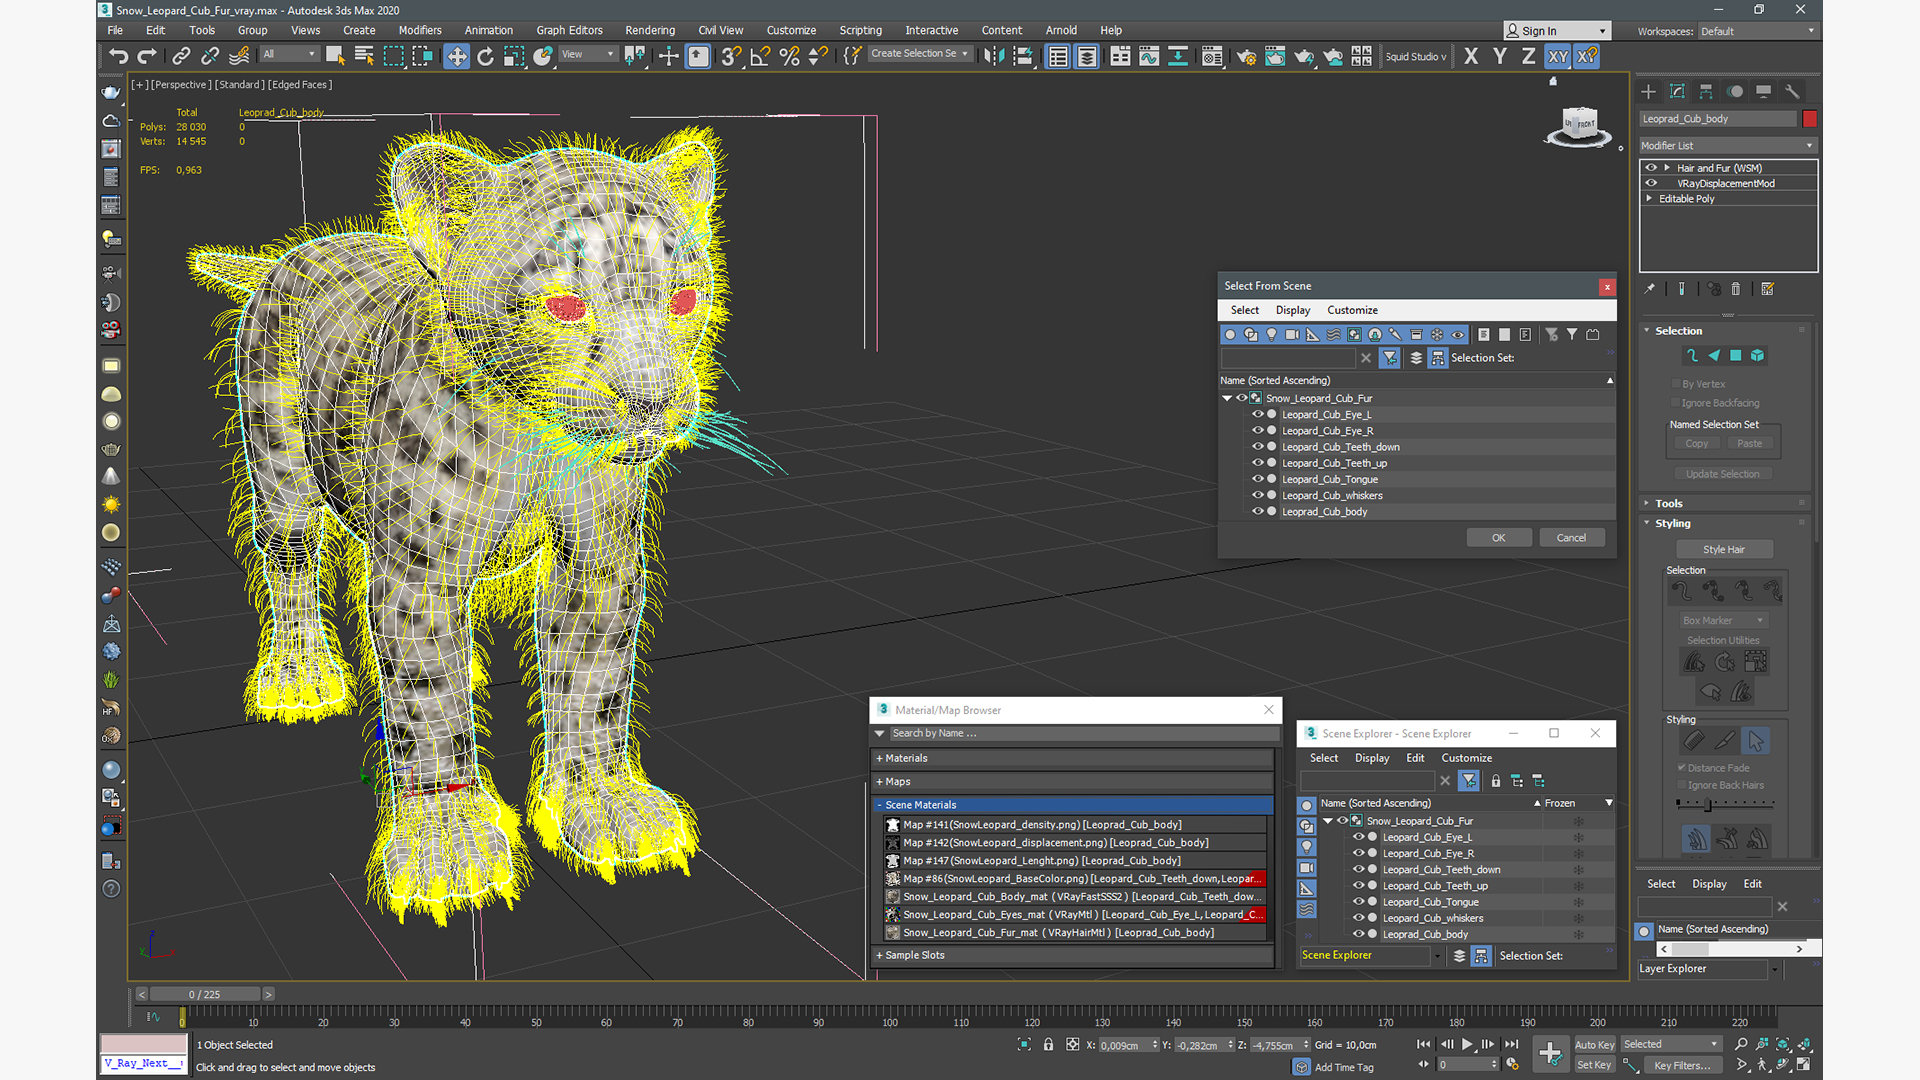Activate the Select and Link tool
Screen dimensions: 1920x1080
181,56
